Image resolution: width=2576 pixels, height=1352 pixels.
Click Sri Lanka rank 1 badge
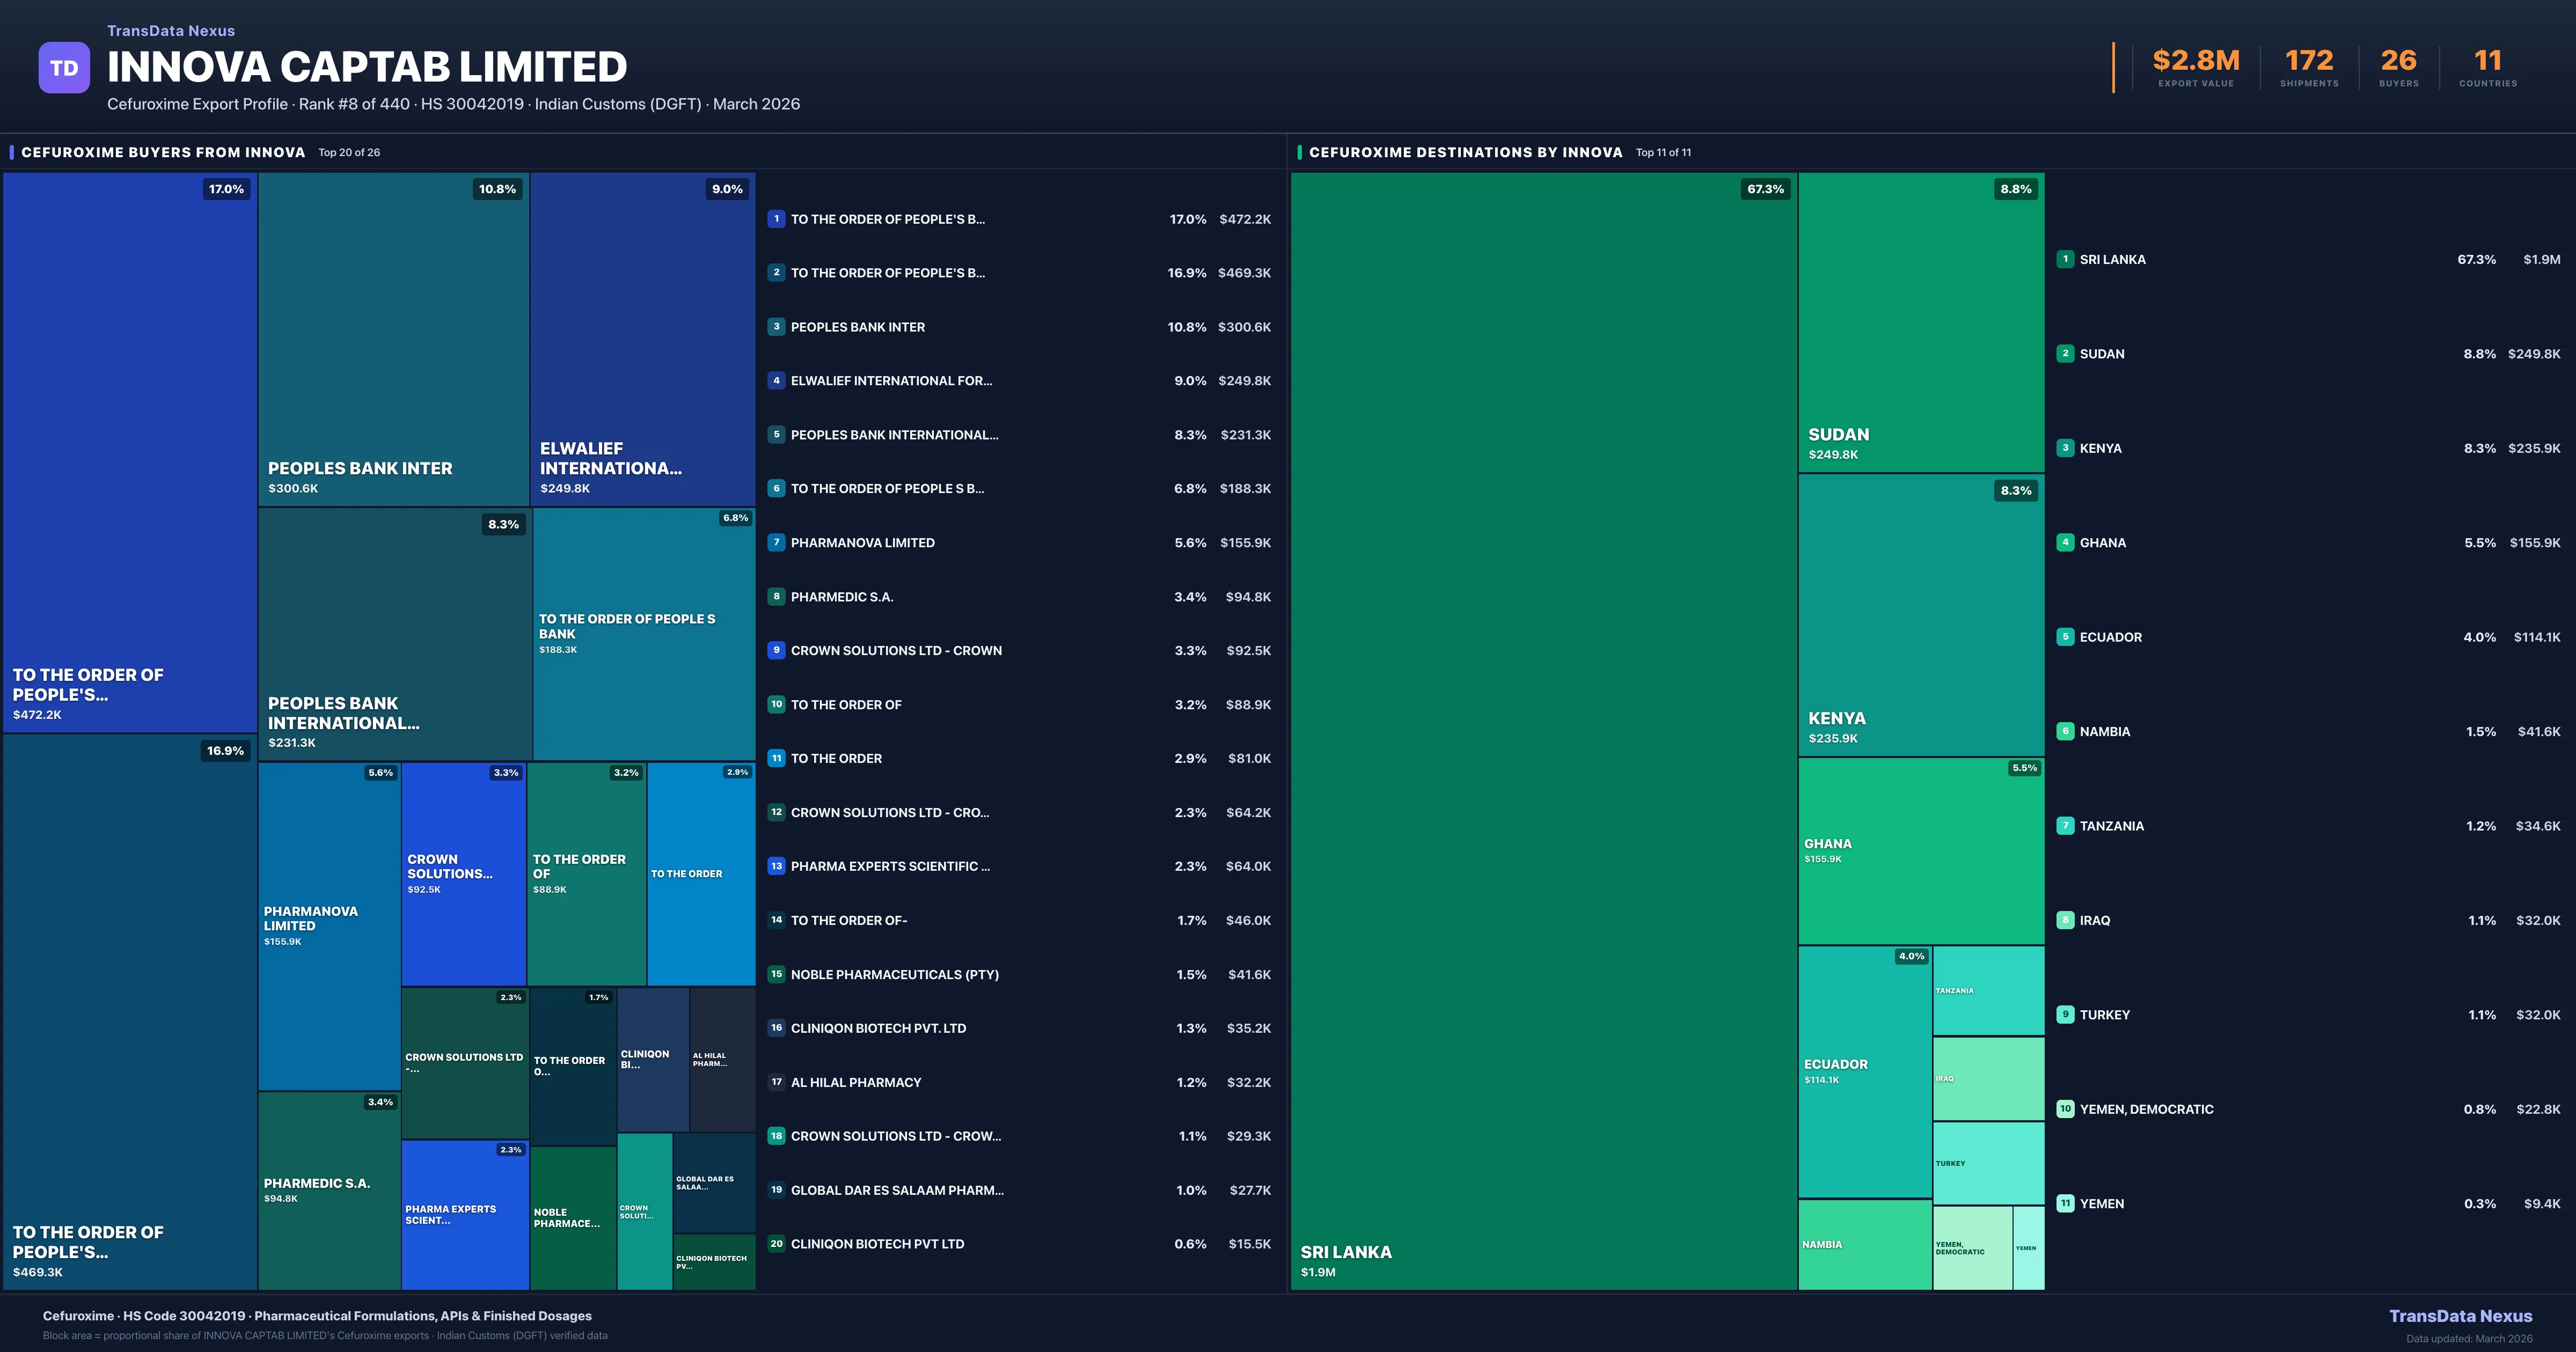[x=2065, y=259]
